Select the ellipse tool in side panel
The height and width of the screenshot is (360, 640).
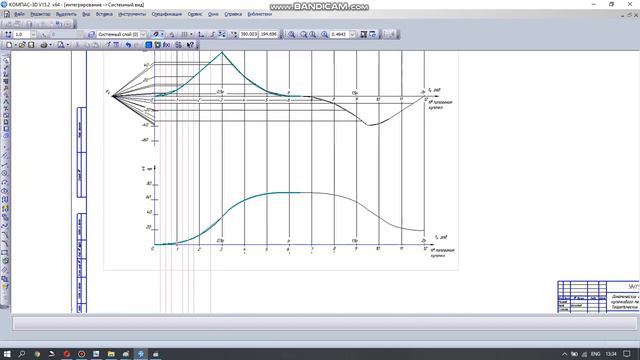coord(5,191)
